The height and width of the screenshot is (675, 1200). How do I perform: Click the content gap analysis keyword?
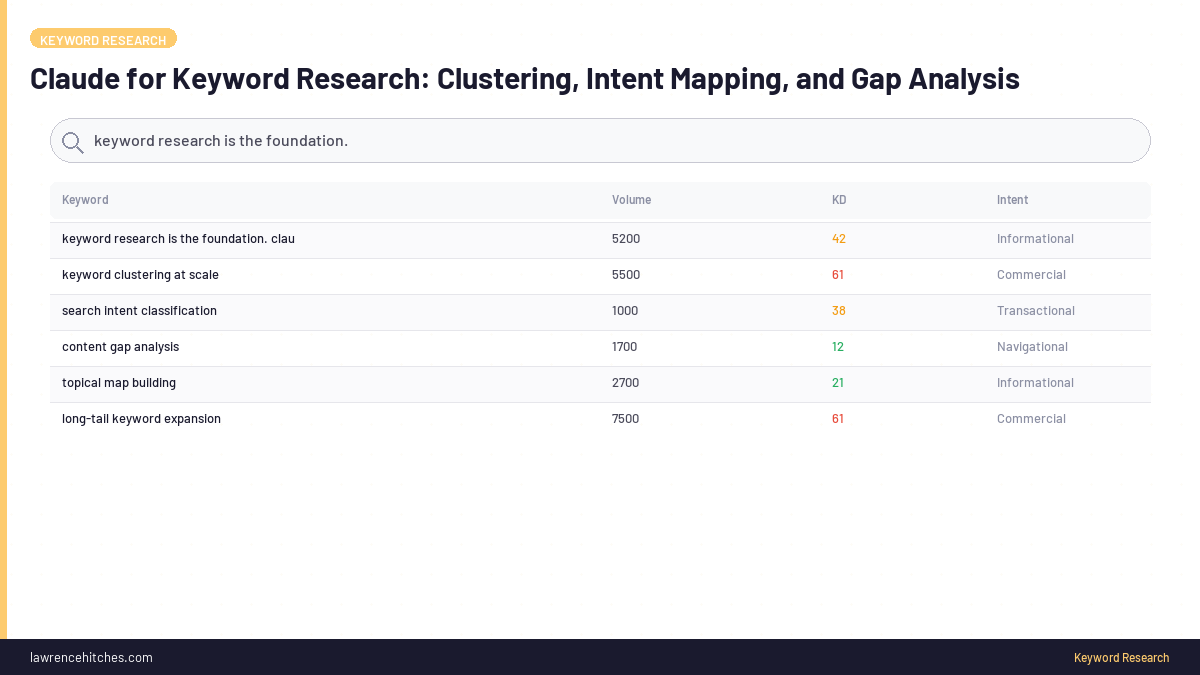click(x=120, y=346)
